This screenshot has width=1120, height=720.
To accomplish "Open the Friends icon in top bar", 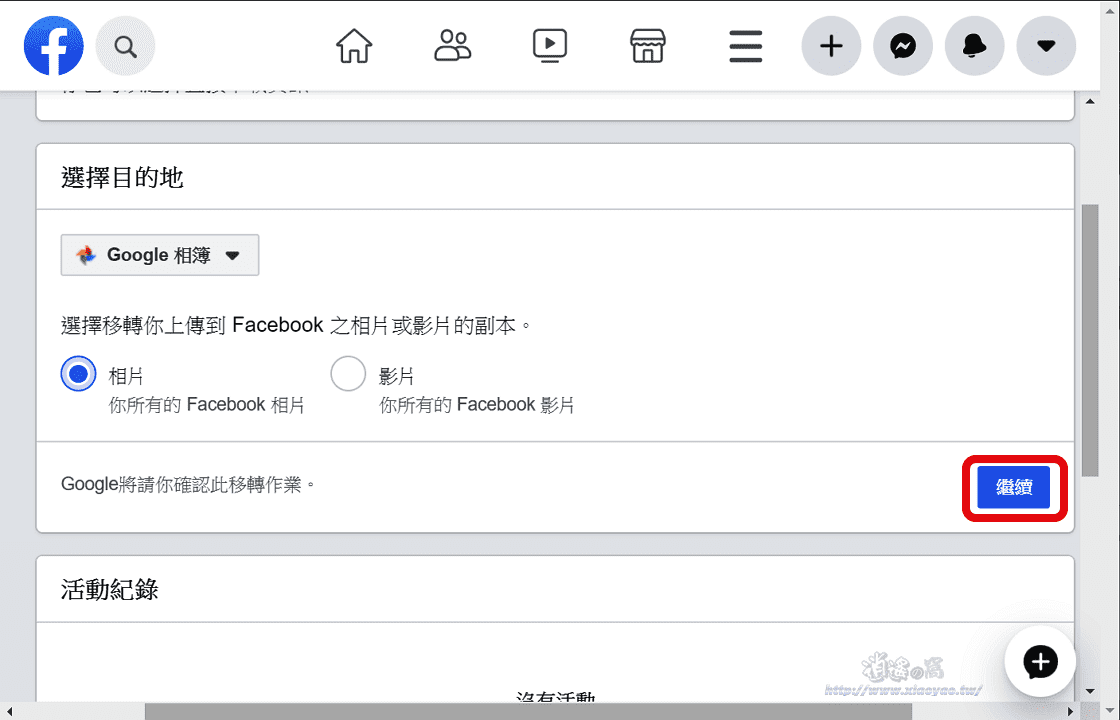I will 453,46.
